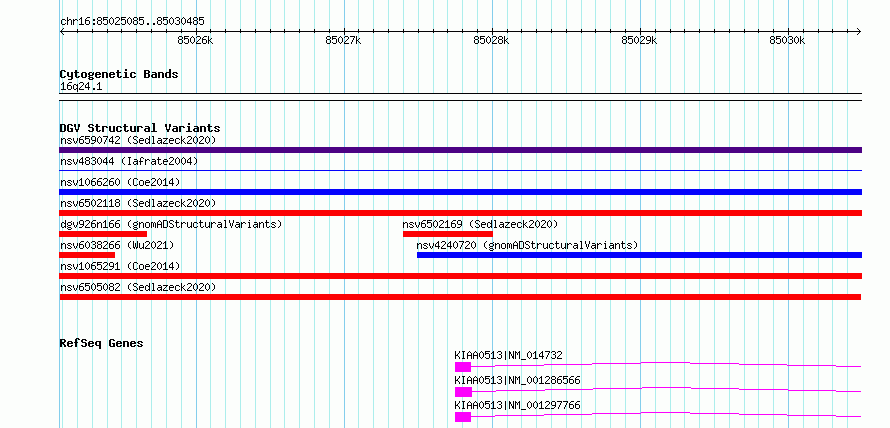Select the magenta exon box of NM_014732
Screen dimensions: 890x428
[x=463, y=367]
